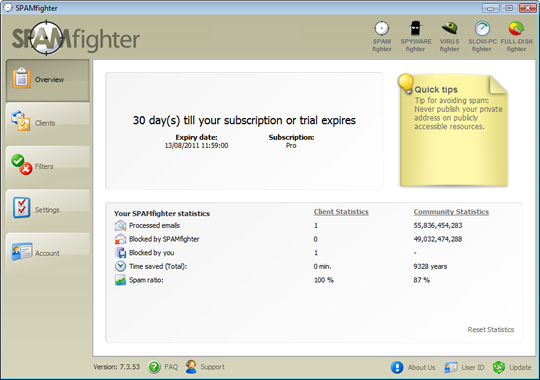Viewport: 540px width, 380px height.
Task: Switch to the Overview tab
Action: pyautogui.click(x=48, y=80)
